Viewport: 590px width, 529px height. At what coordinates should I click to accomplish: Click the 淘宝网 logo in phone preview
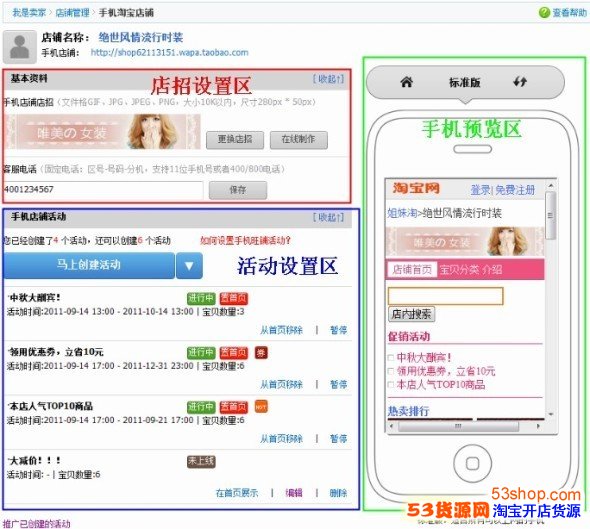pos(416,188)
